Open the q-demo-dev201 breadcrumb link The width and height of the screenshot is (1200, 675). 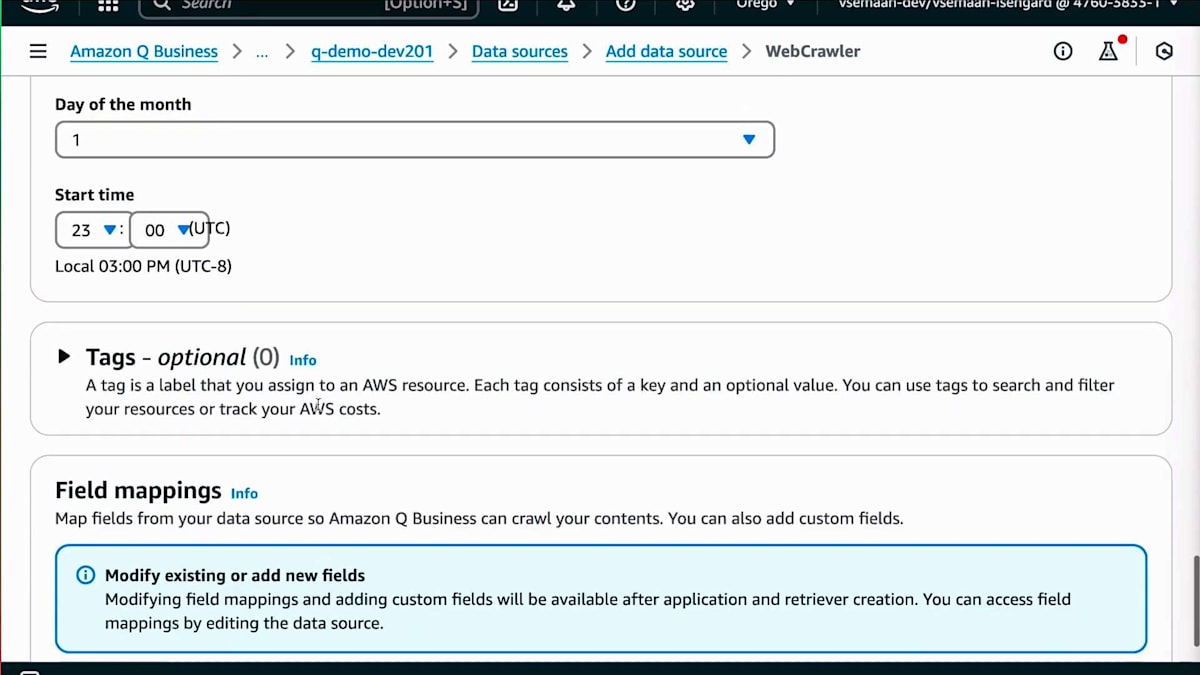coord(372,51)
